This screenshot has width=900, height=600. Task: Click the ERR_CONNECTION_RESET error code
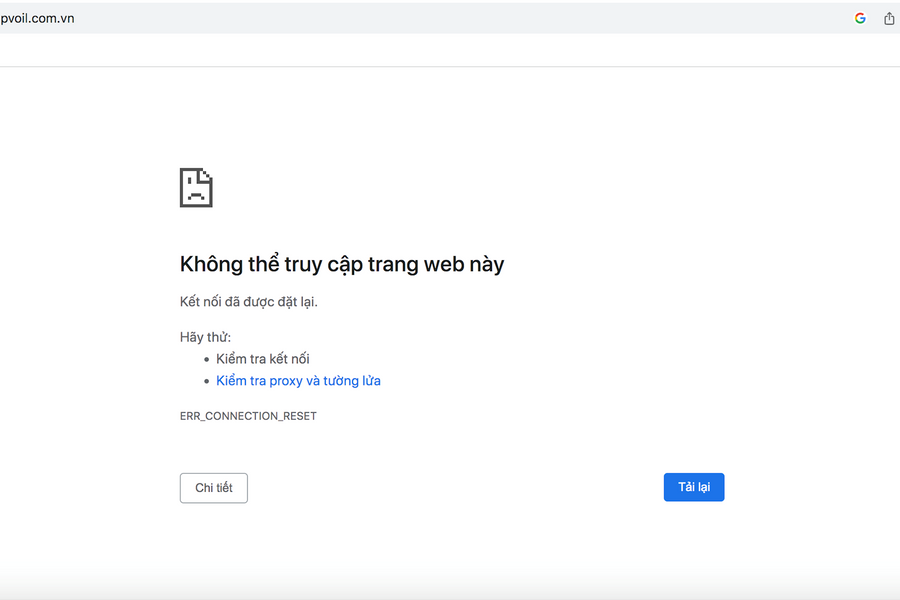248,416
